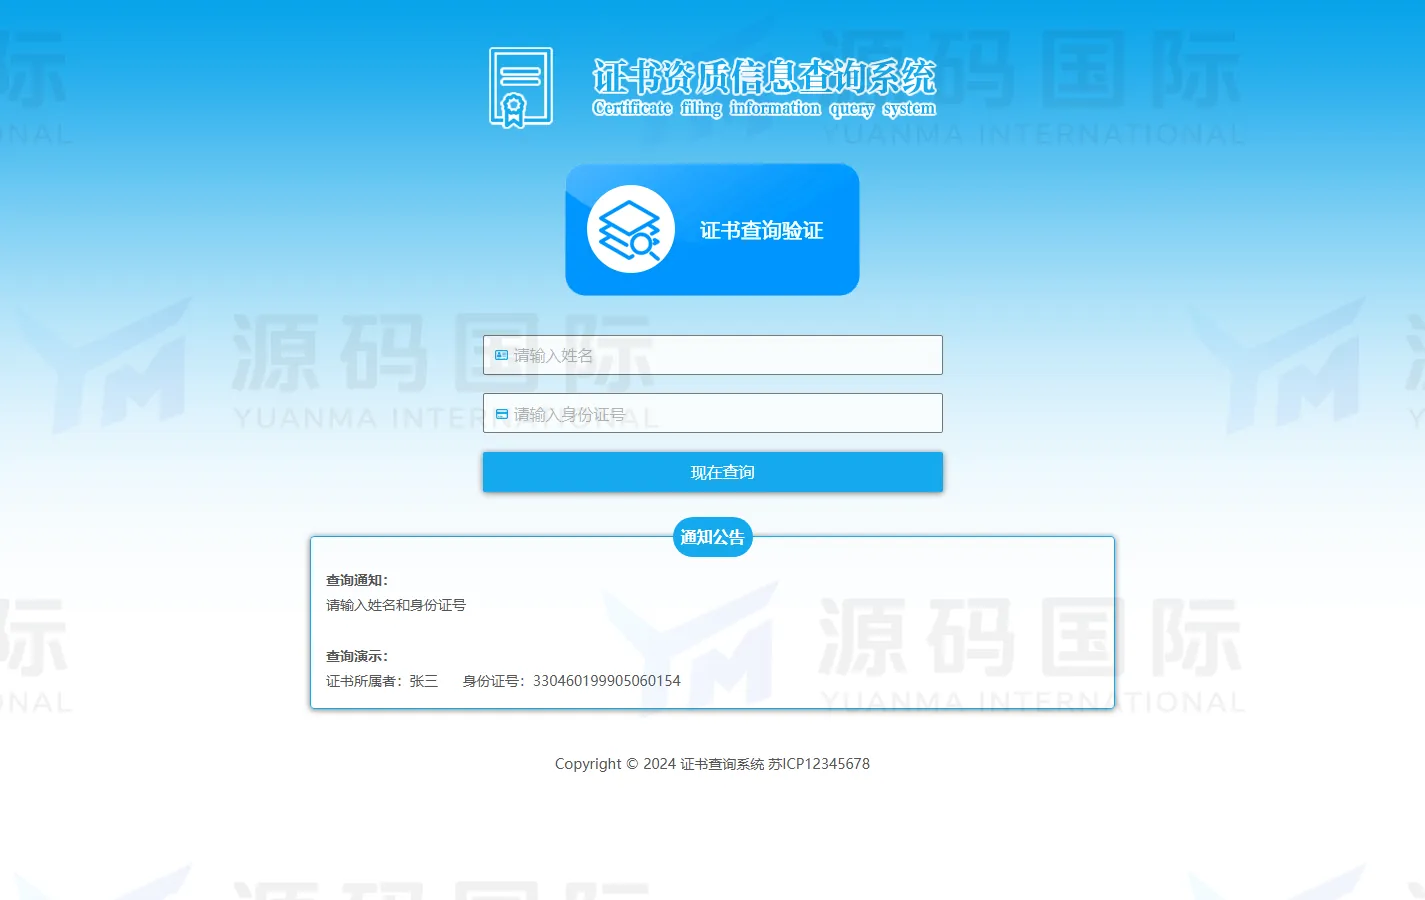Click the 通知公告 badge label
This screenshot has width=1425, height=900.
coord(713,537)
